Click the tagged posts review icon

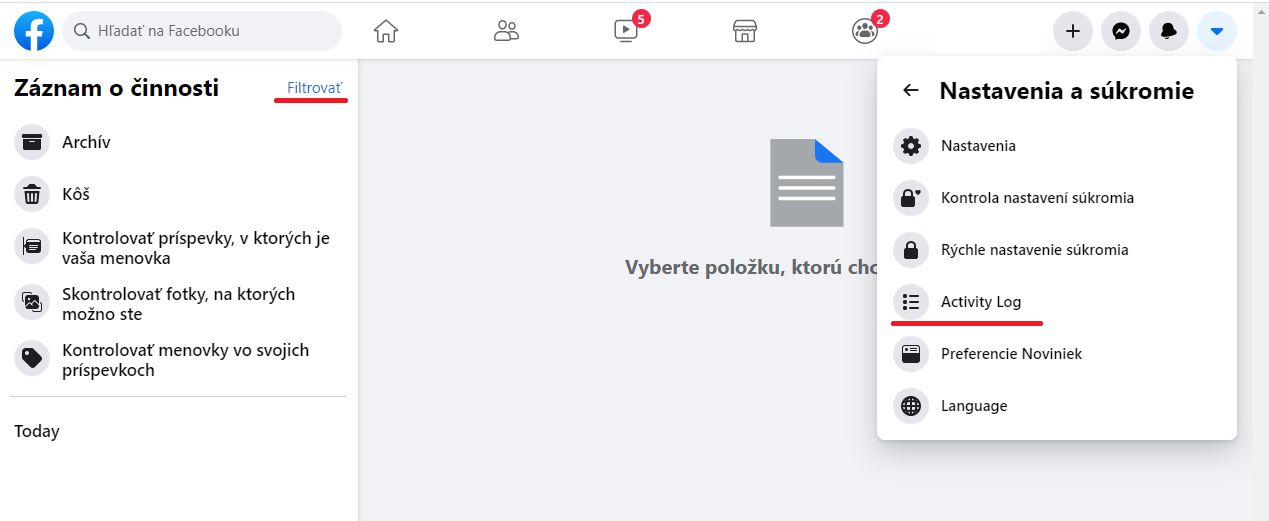click(x=32, y=246)
